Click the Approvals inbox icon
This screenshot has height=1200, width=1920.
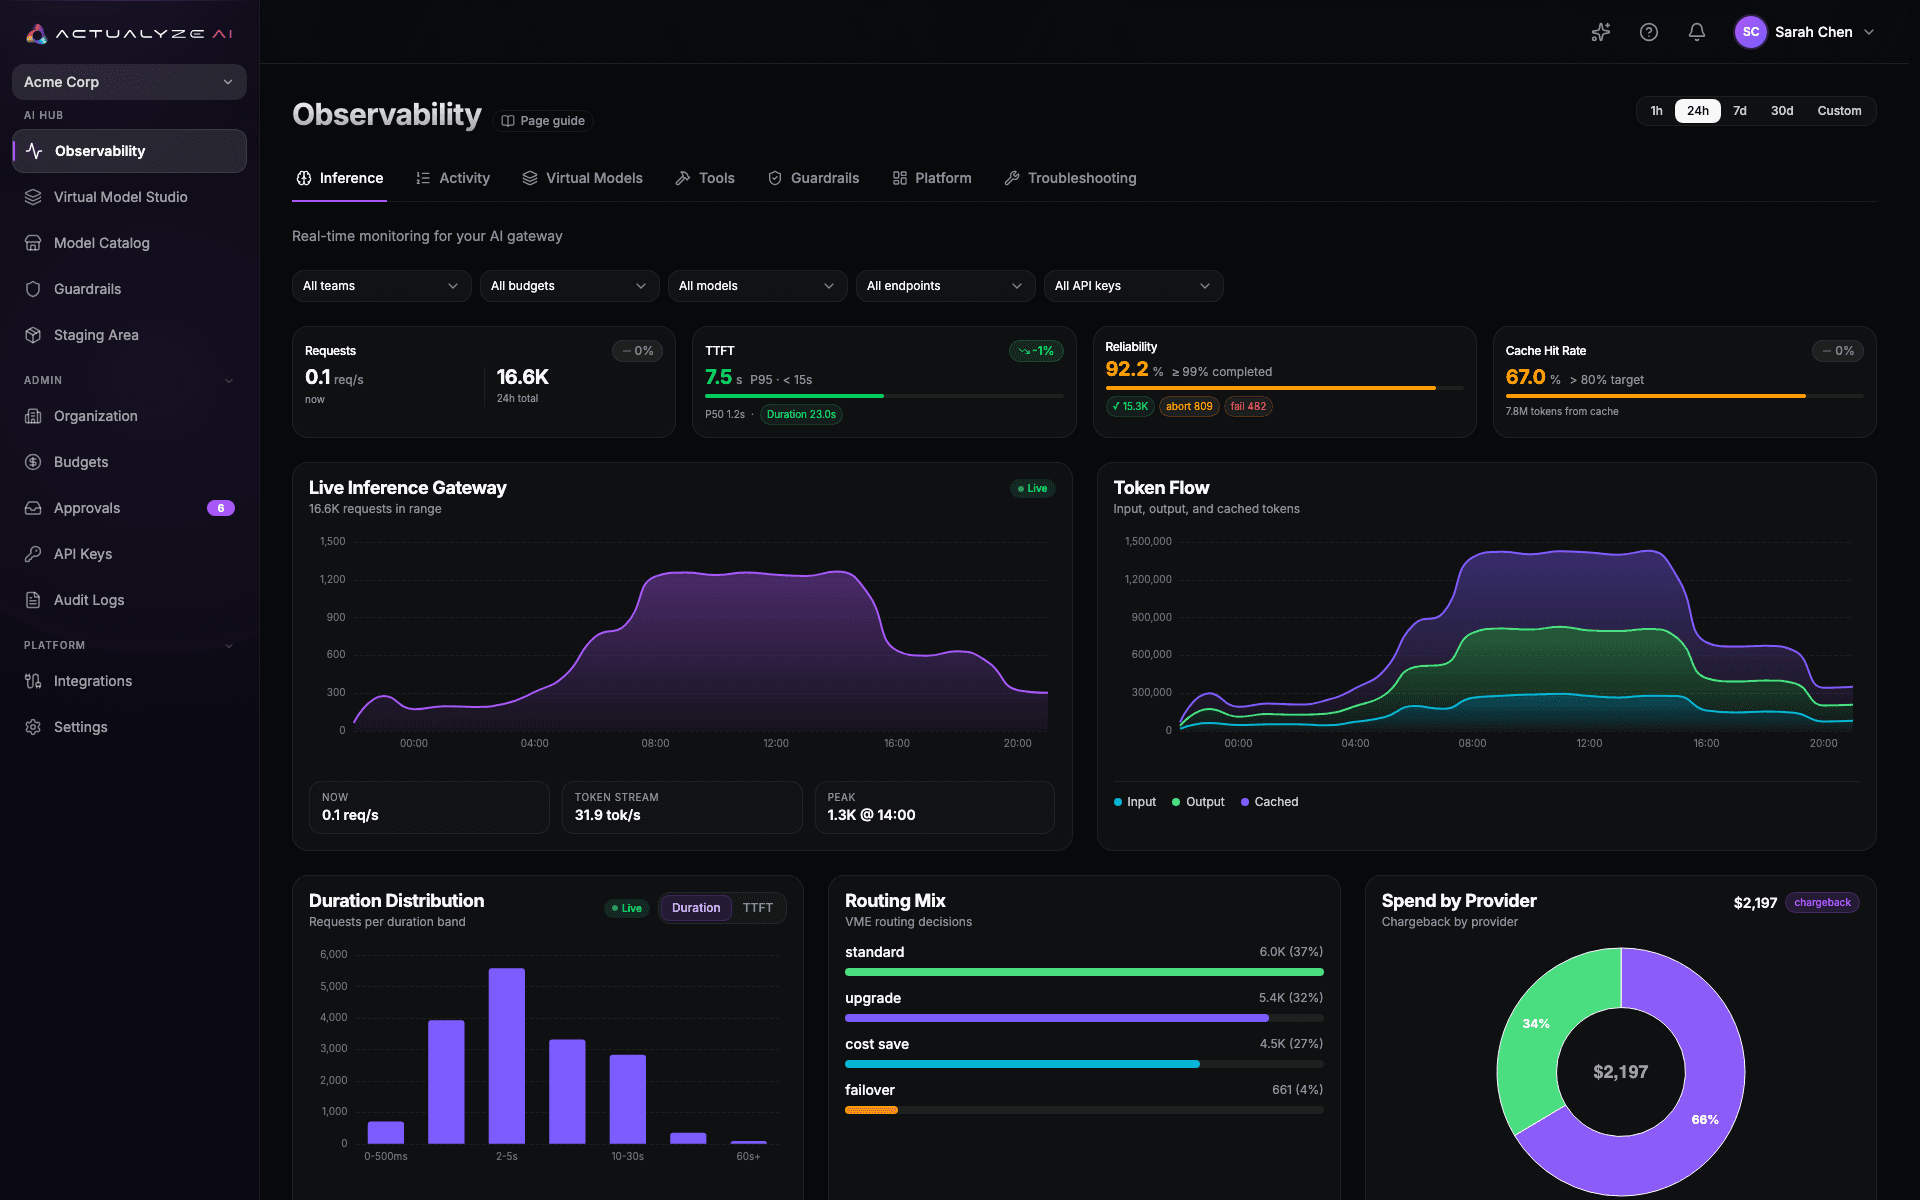click(33, 508)
